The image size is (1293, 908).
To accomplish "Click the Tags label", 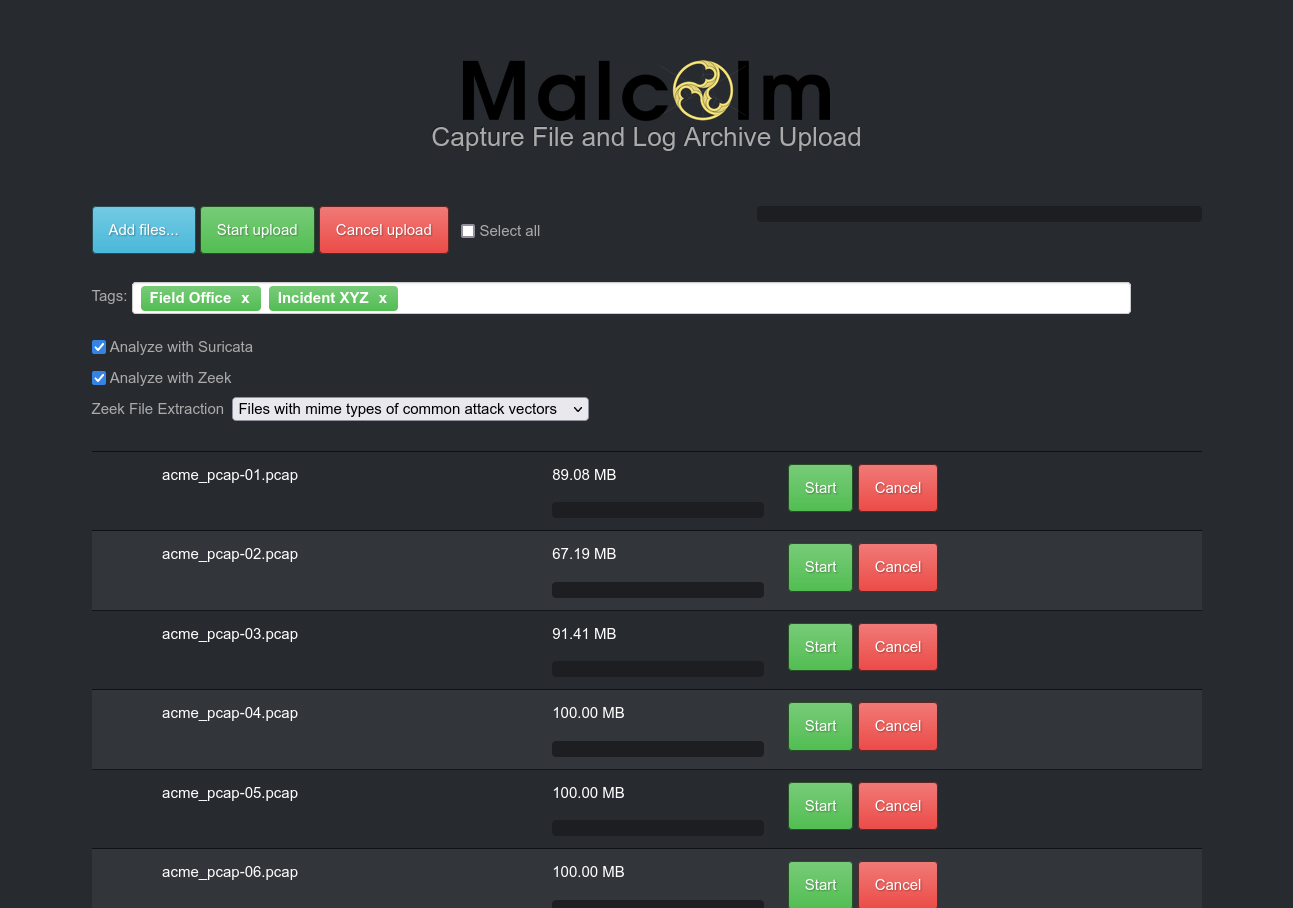I will tap(109, 296).
